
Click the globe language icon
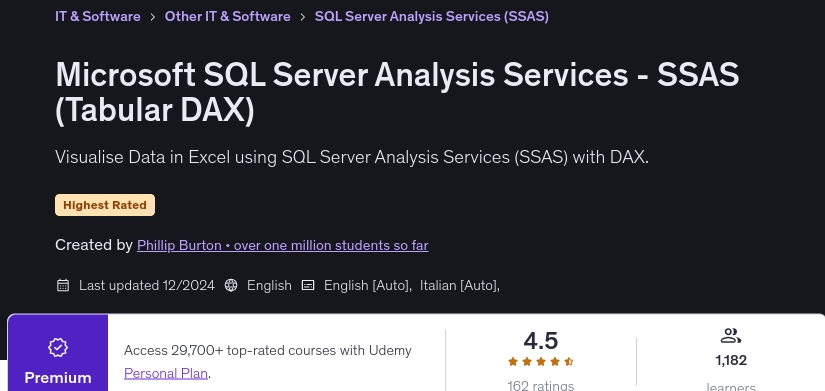pyautogui.click(x=231, y=285)
